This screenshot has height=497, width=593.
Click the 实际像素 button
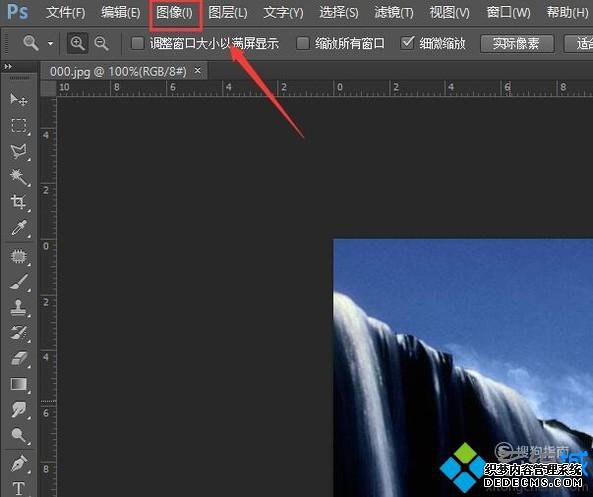click(x=517, y=44)
